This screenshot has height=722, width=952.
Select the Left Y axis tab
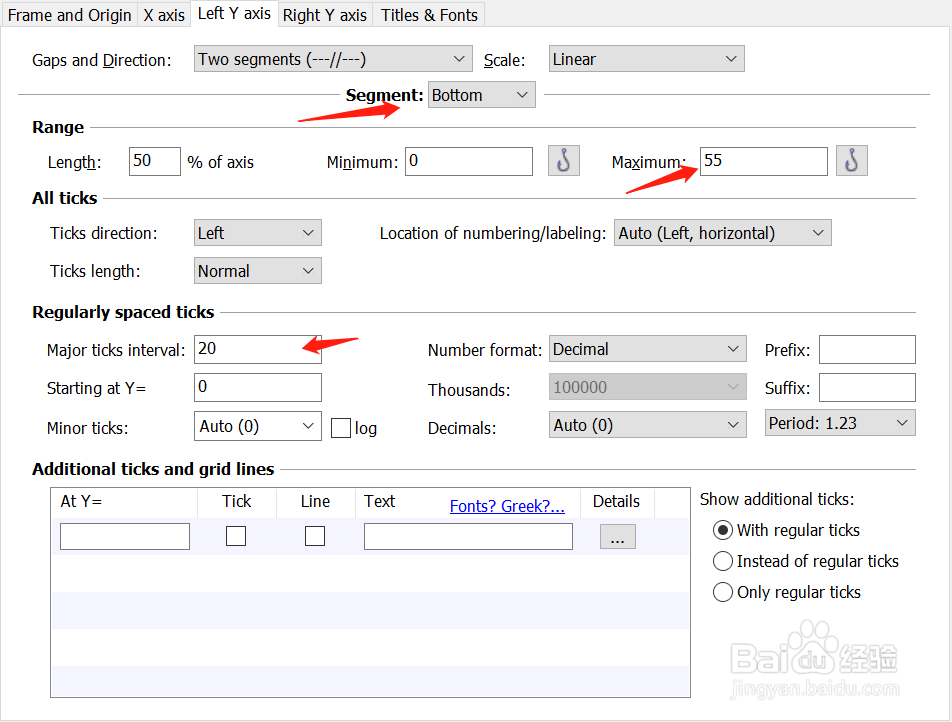[234, 13]
